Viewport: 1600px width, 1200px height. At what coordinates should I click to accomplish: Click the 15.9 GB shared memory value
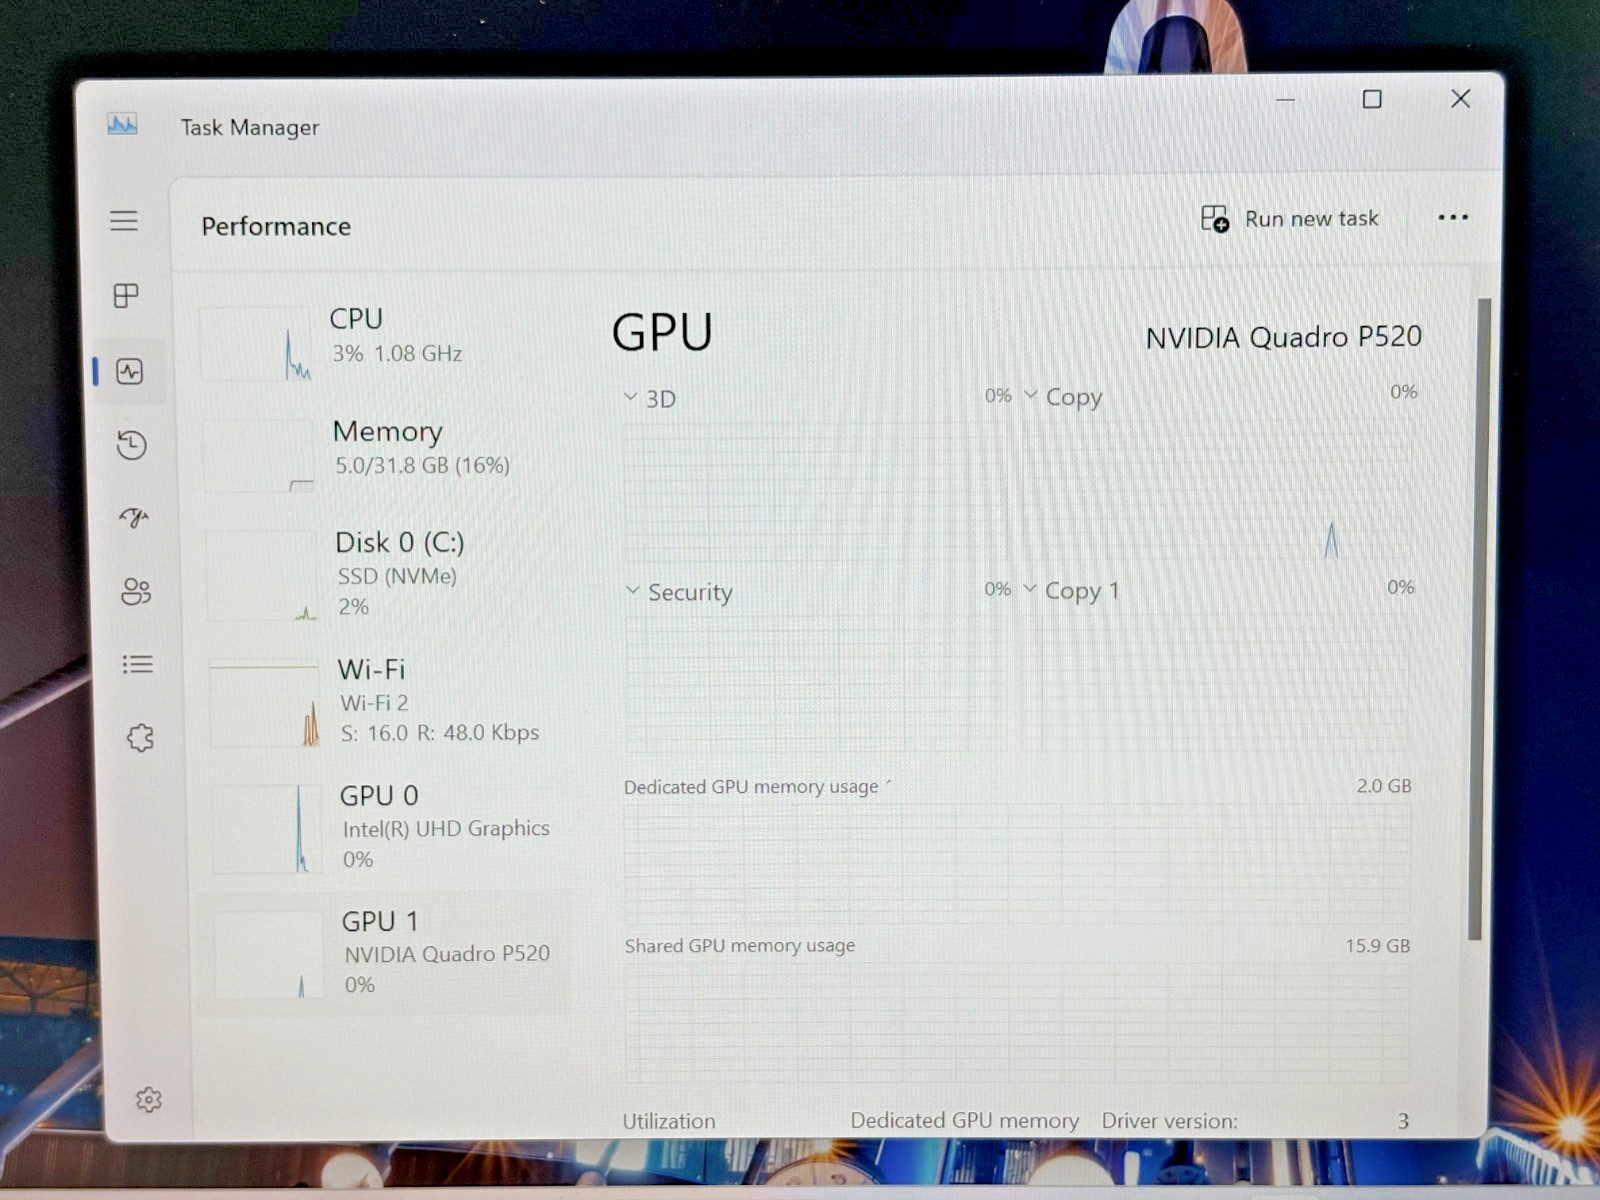coord(1377,945)
